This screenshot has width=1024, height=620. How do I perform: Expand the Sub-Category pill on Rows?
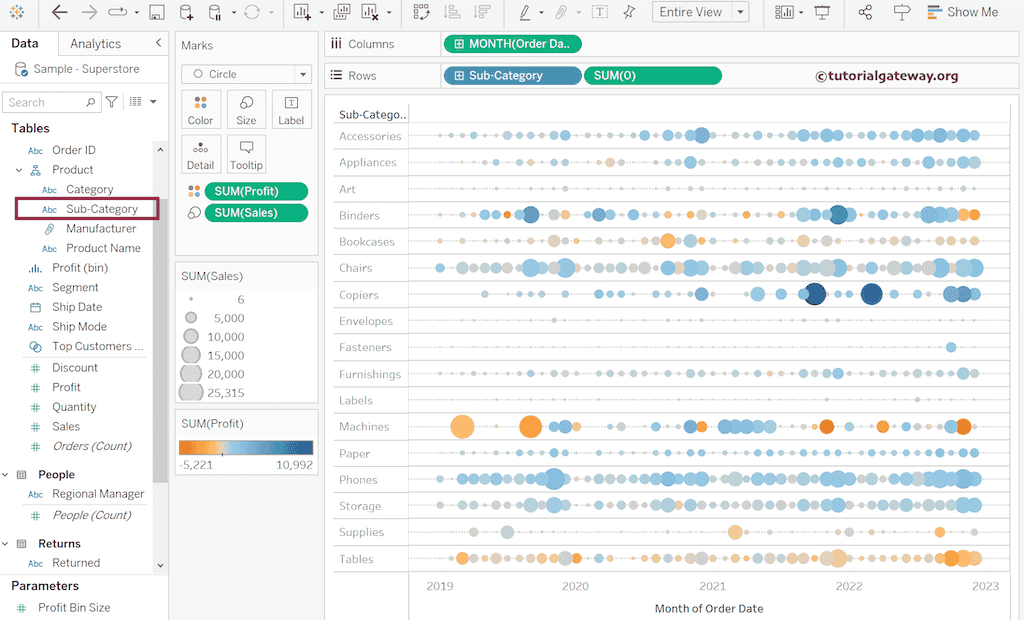click(459, 76)
